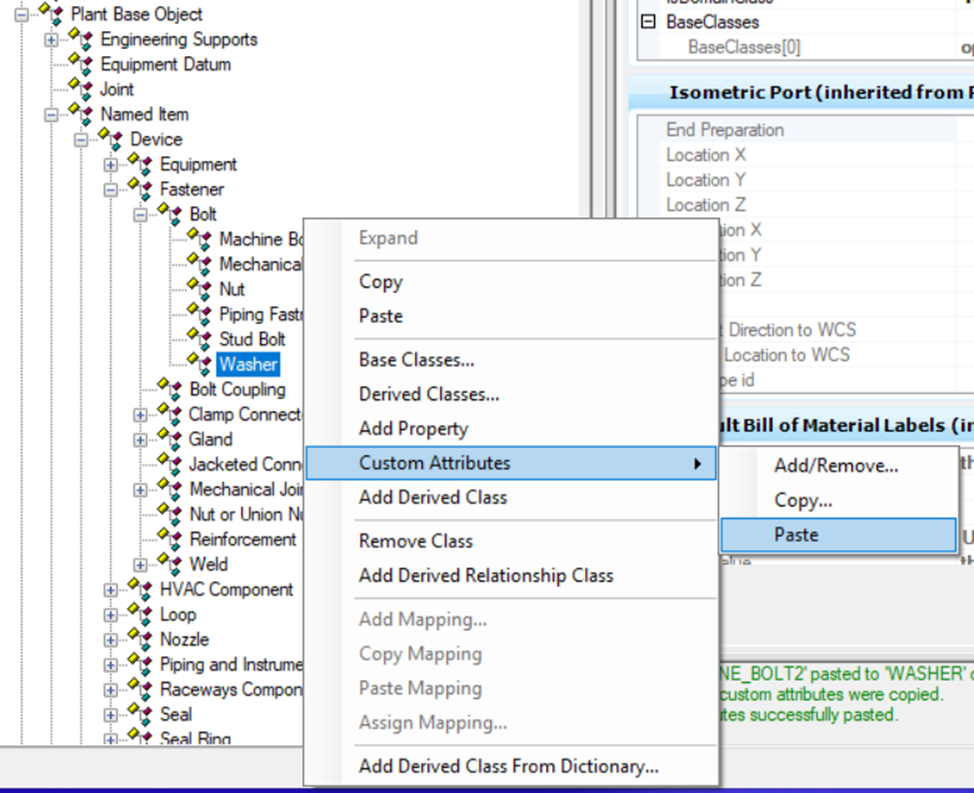Select the Reinforcement tree item
This screenshot has height=793, width=974.
(x=243, y=539)
